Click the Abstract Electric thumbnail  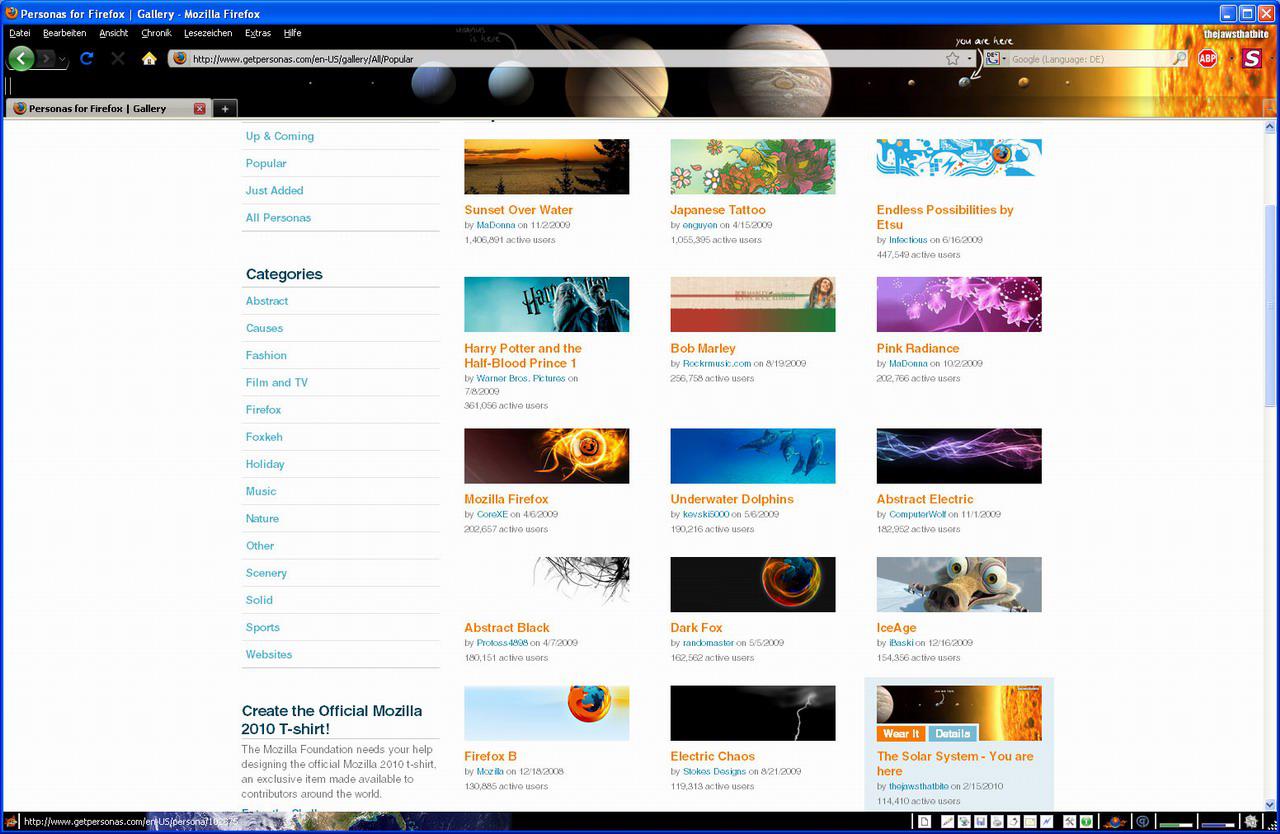tap(959, 456)
